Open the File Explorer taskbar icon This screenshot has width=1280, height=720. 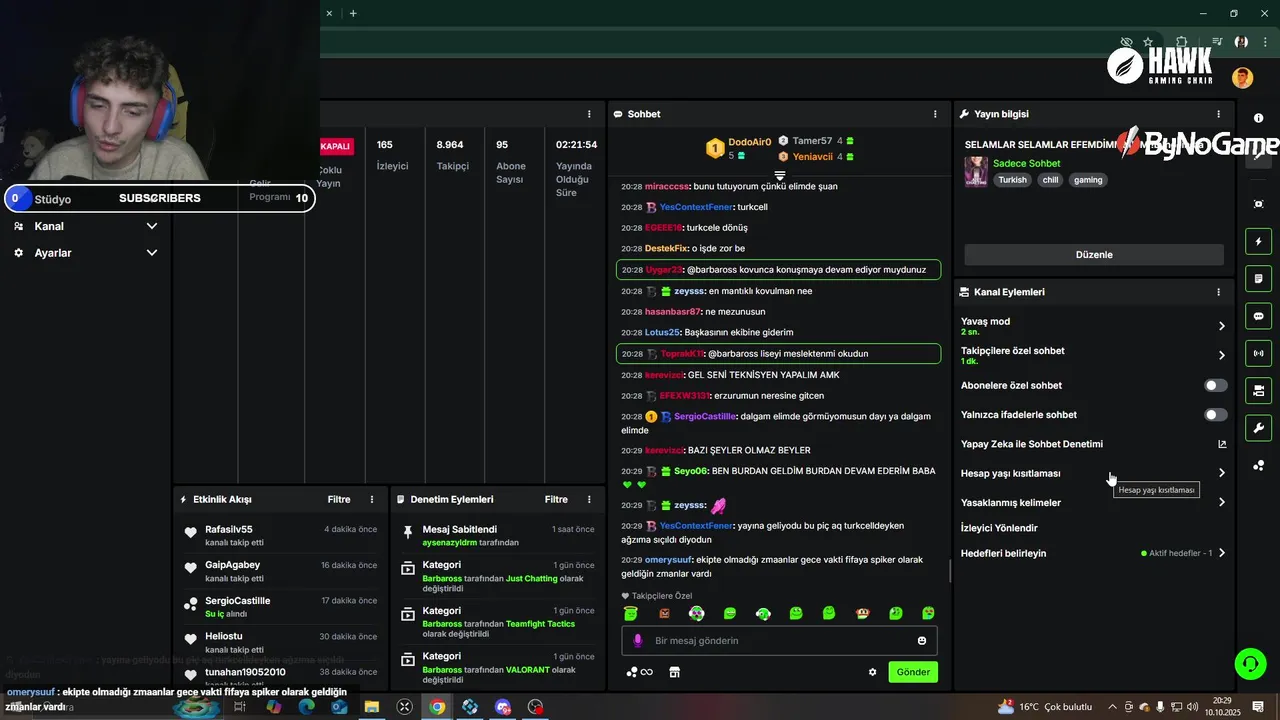coord(371,707)
